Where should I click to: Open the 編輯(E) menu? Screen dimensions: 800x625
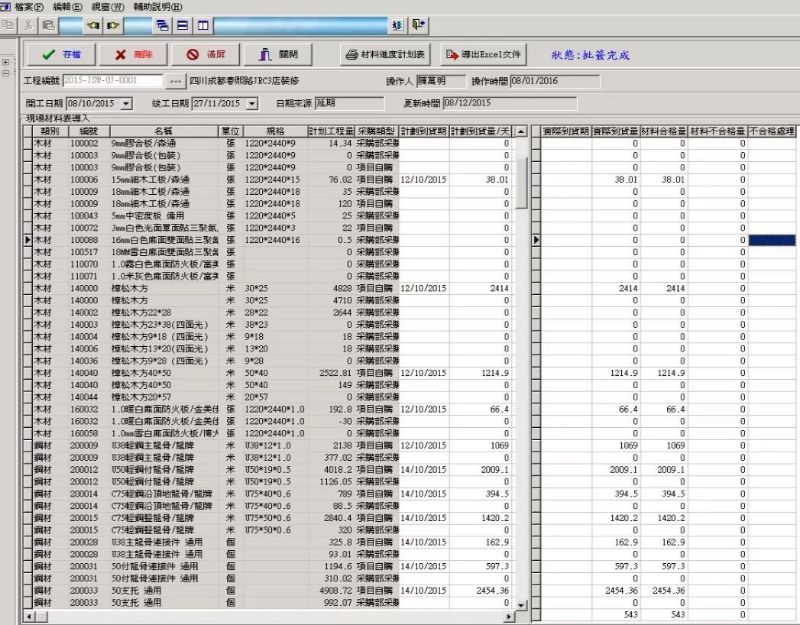tap(67, 7)
